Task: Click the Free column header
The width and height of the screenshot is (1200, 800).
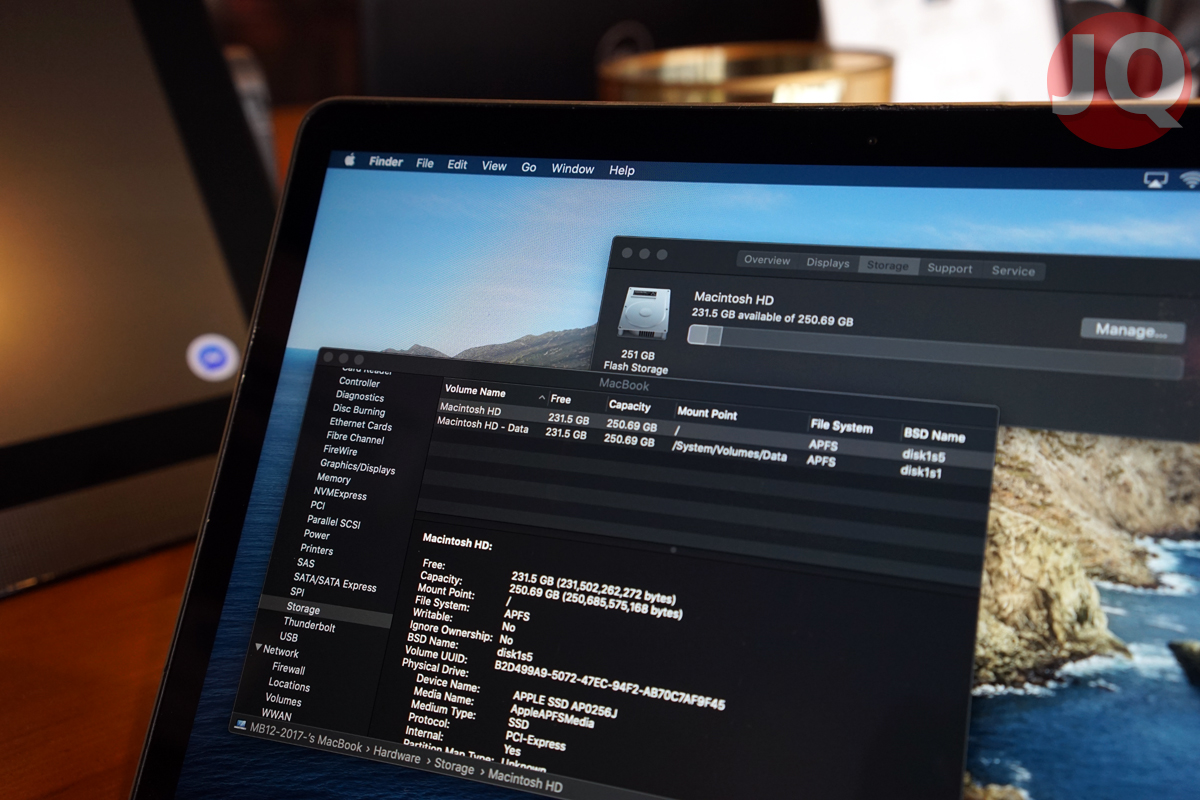Action: click(x=561, y=399)
